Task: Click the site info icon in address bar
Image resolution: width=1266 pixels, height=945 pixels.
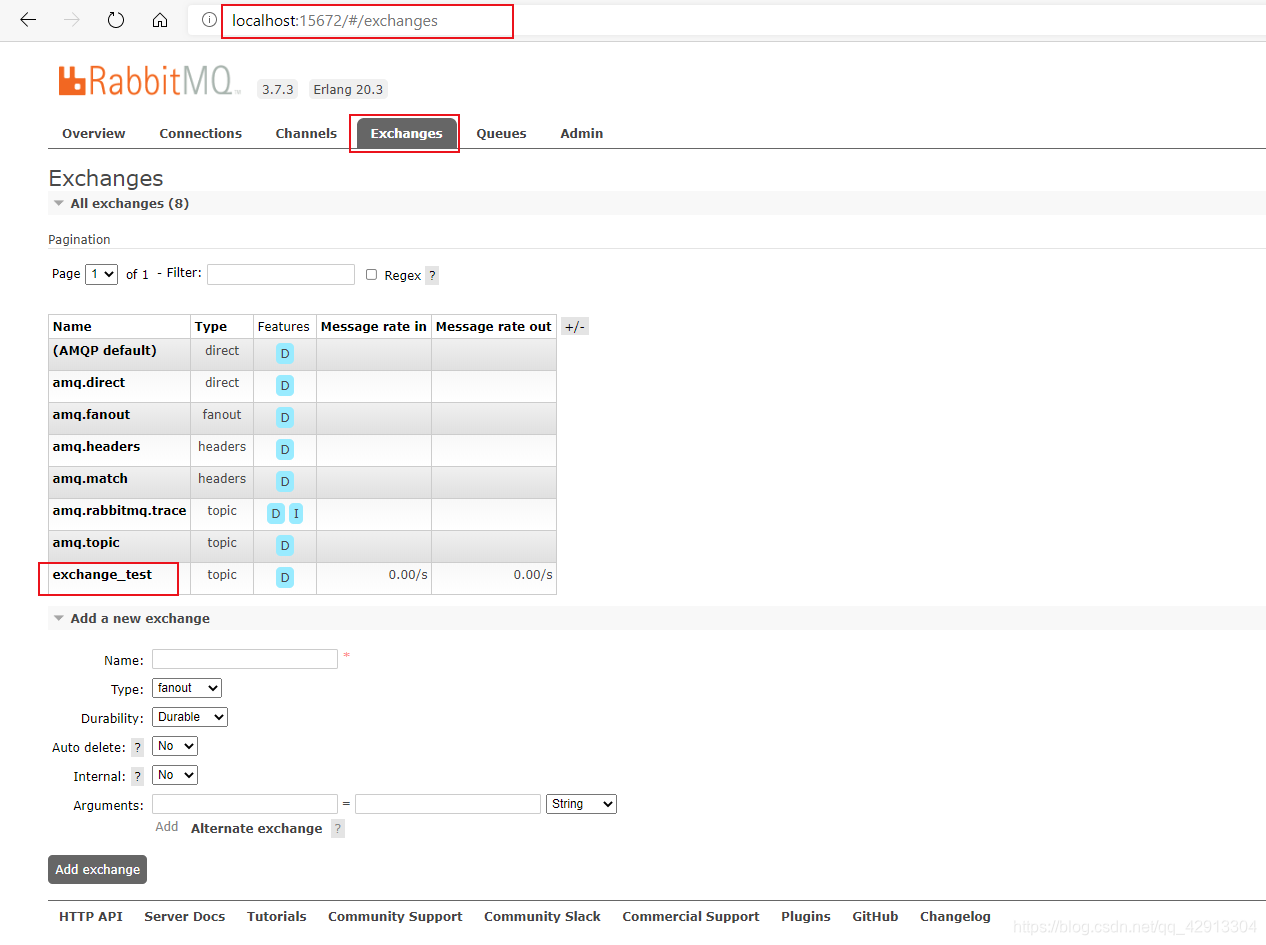Action: 209,20
